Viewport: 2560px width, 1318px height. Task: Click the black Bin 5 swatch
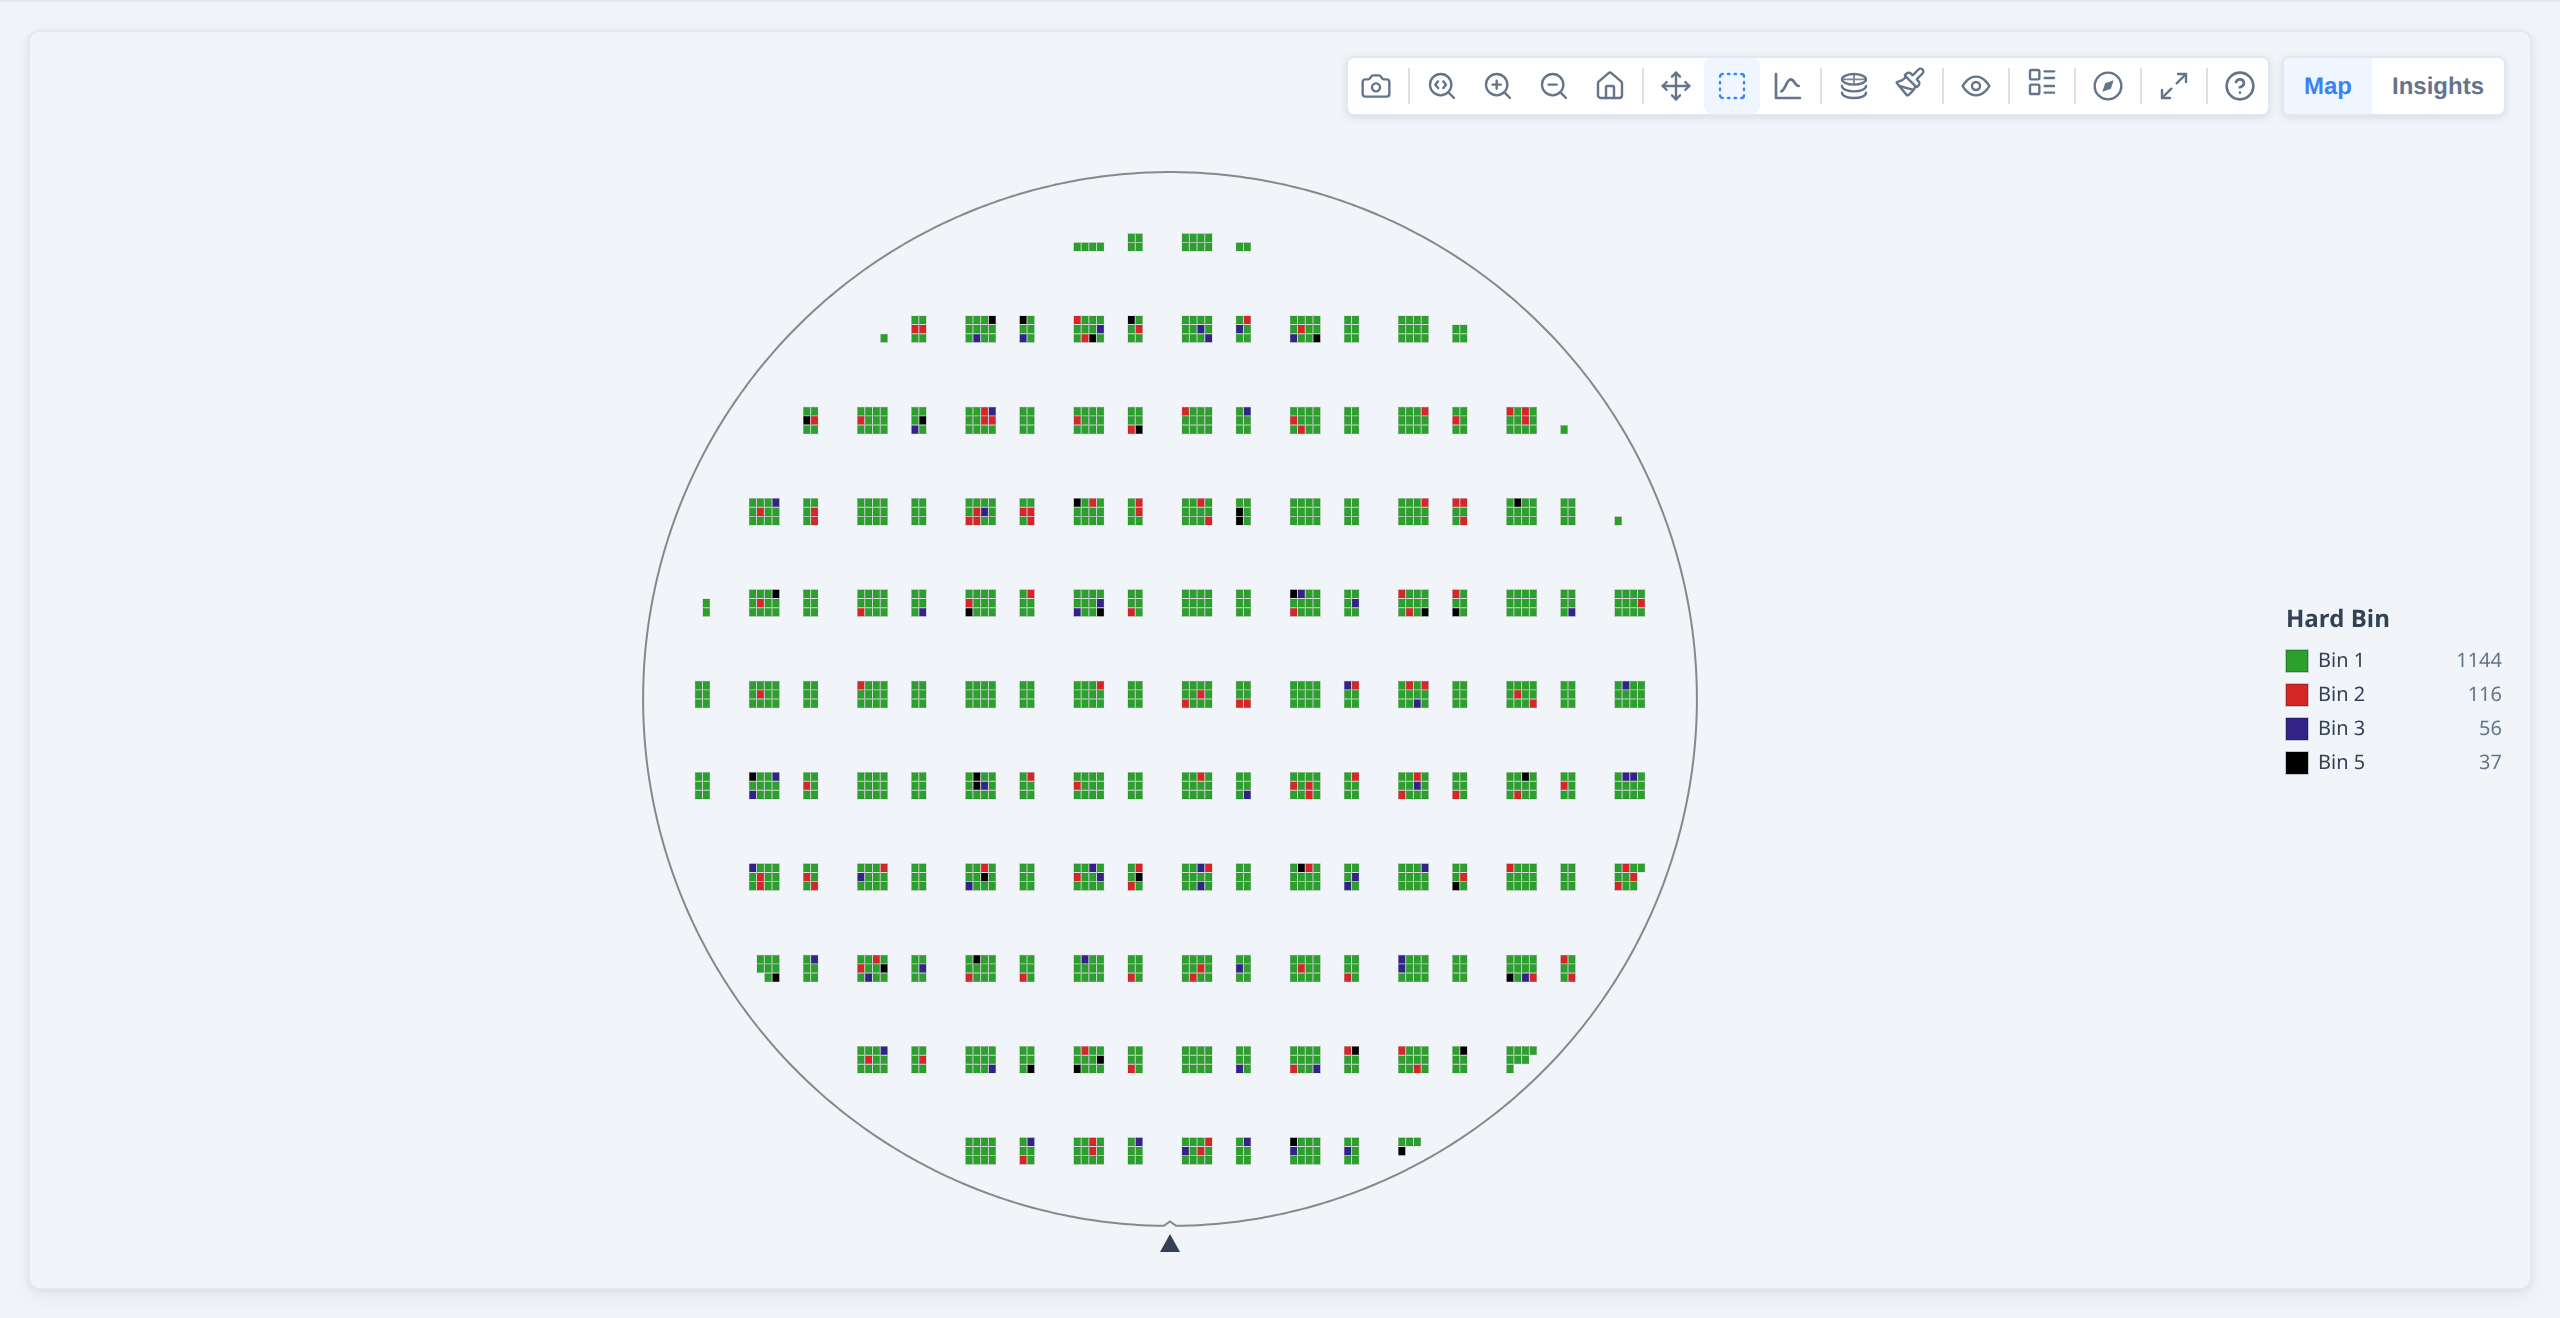click(2296, 762)
